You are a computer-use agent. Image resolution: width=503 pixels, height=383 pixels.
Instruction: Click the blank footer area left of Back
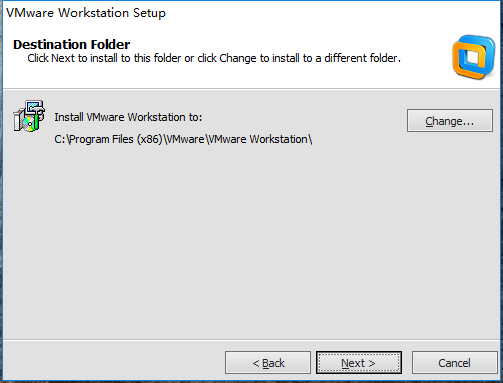tap(113, 362)
